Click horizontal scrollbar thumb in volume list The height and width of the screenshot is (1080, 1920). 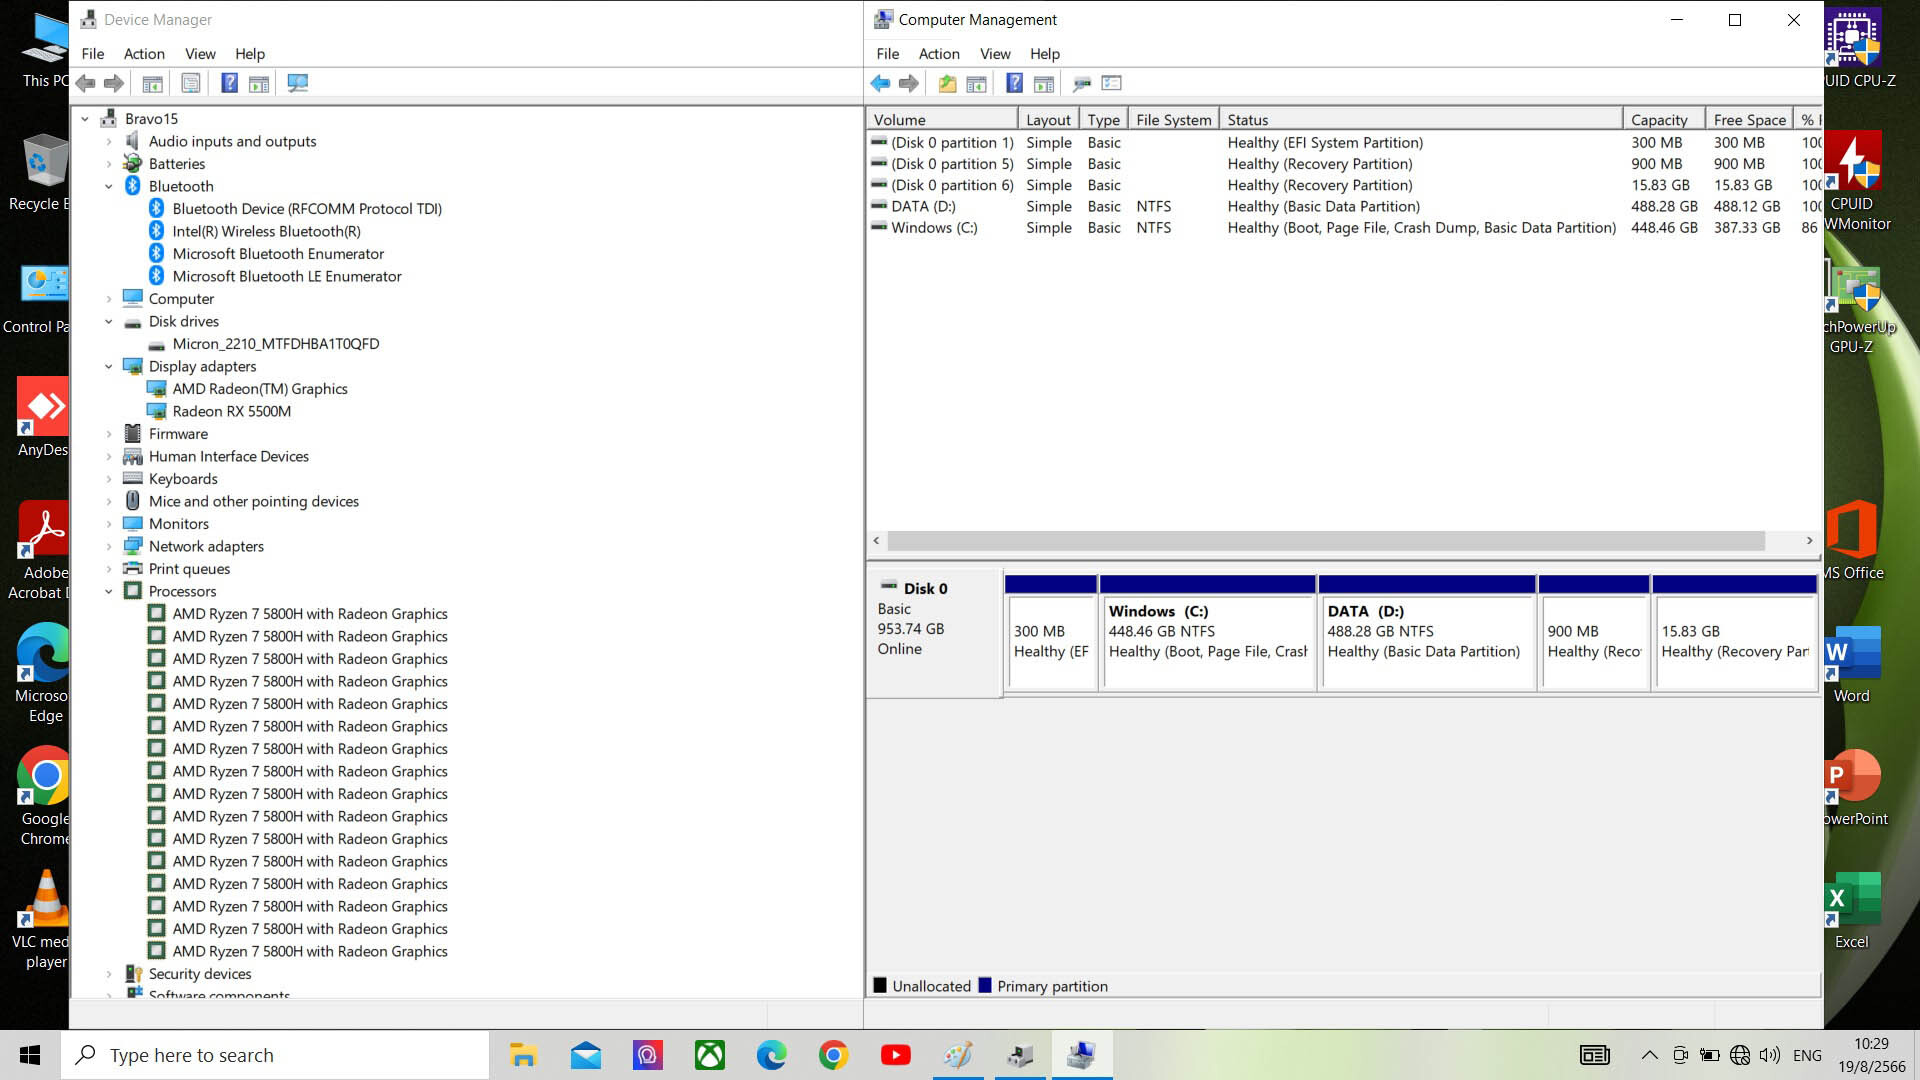(1326, 541)
